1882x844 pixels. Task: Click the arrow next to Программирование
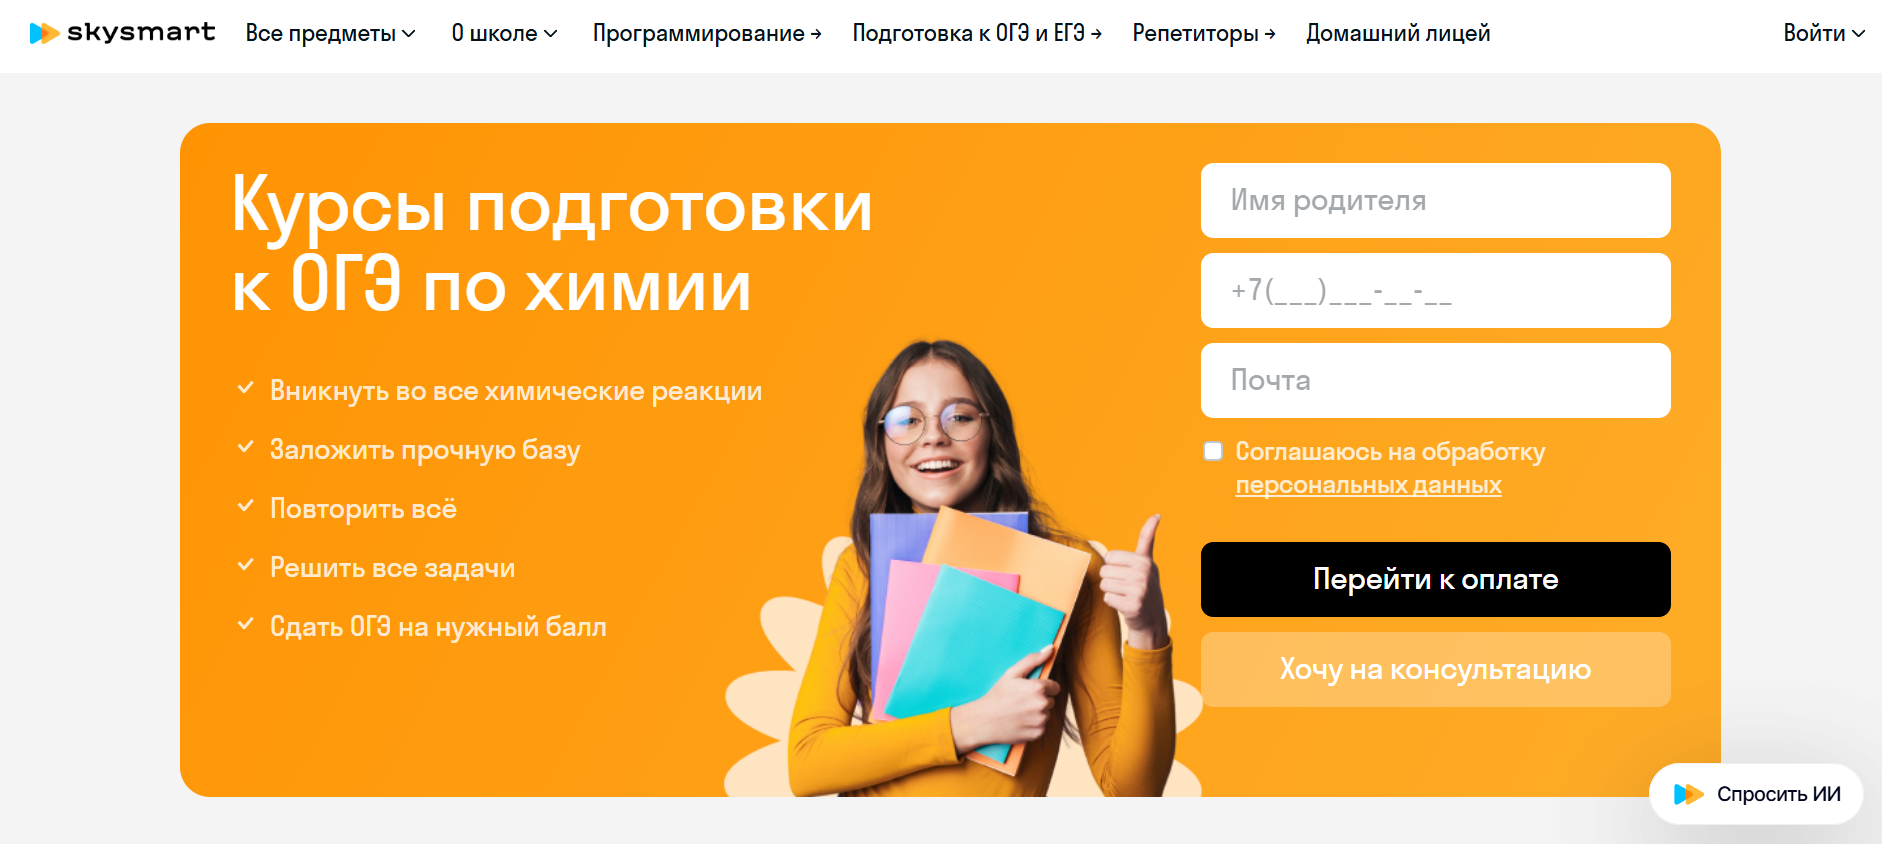(x=816, y=34)
